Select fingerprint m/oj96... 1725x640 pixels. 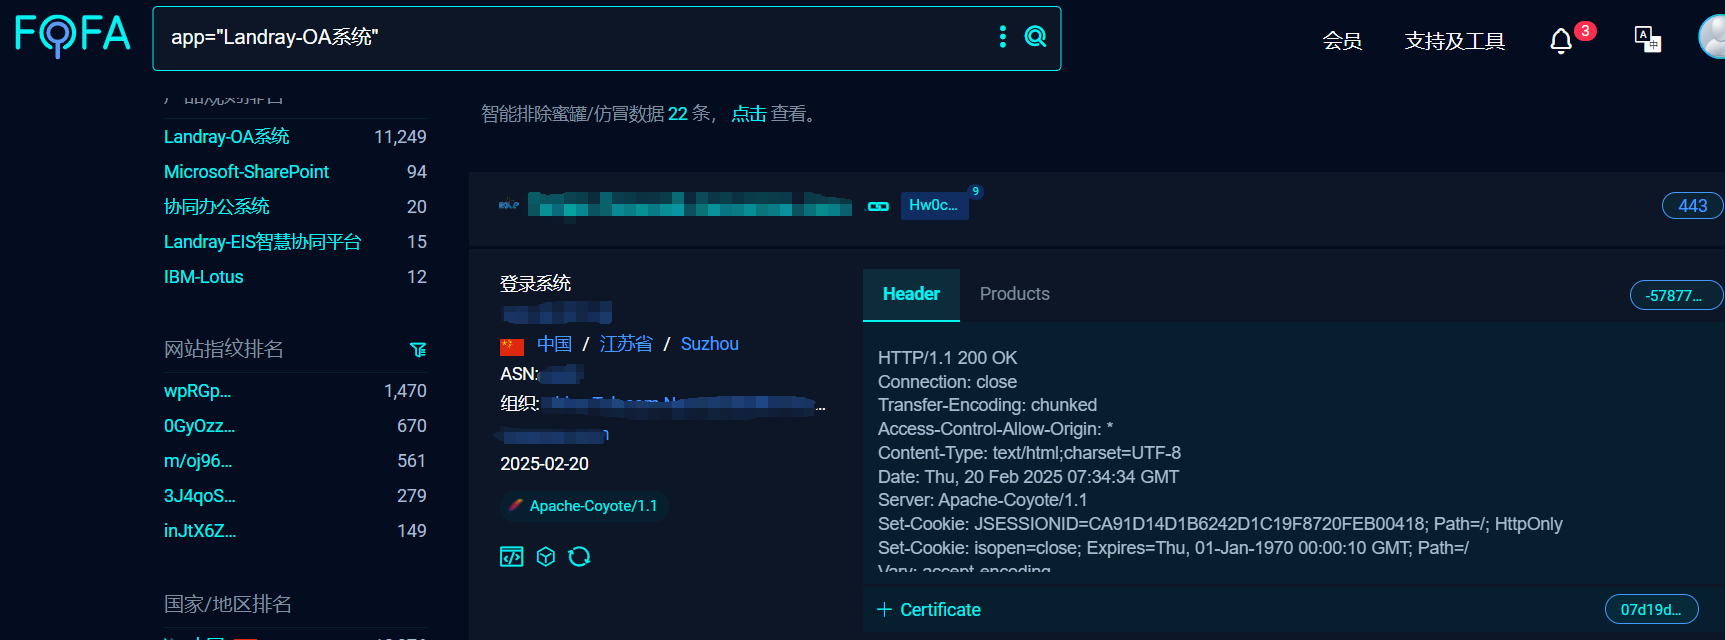[198, 461]
